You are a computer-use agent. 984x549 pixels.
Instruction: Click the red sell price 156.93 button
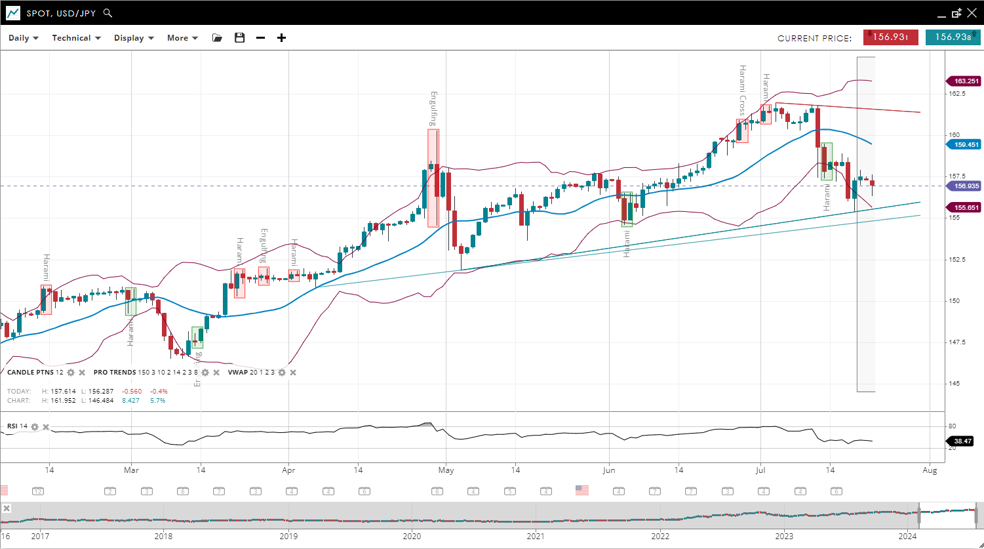pyautogui.click(x=890, y=38)
